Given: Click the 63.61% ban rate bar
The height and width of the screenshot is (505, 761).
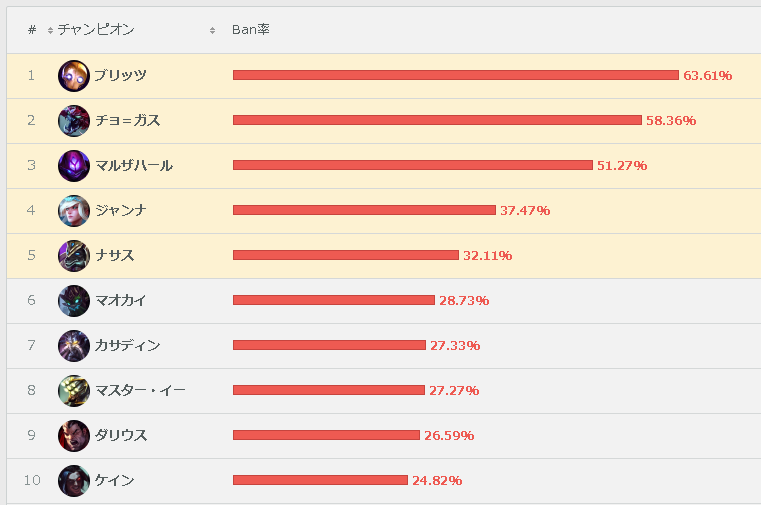Looking at the screenshot, I should point(456,75).
